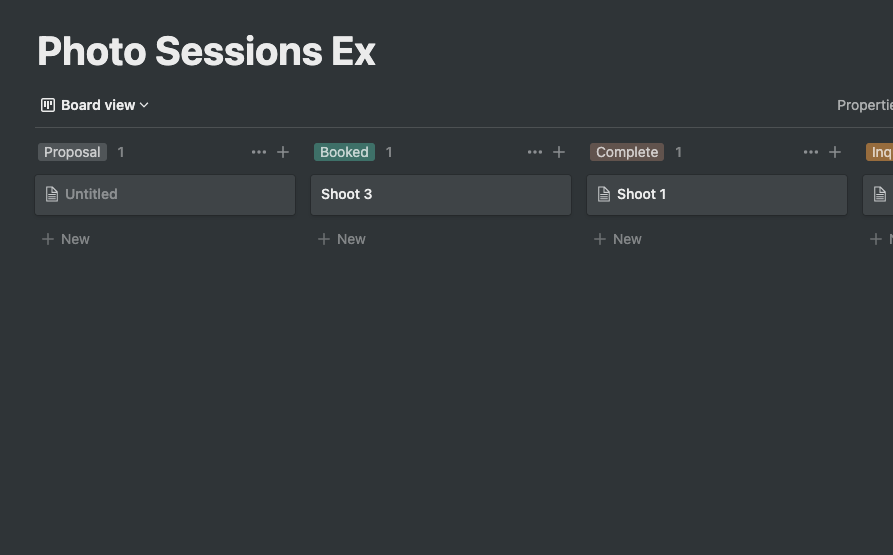Add card with Booked column plus icon

[559, 152]
